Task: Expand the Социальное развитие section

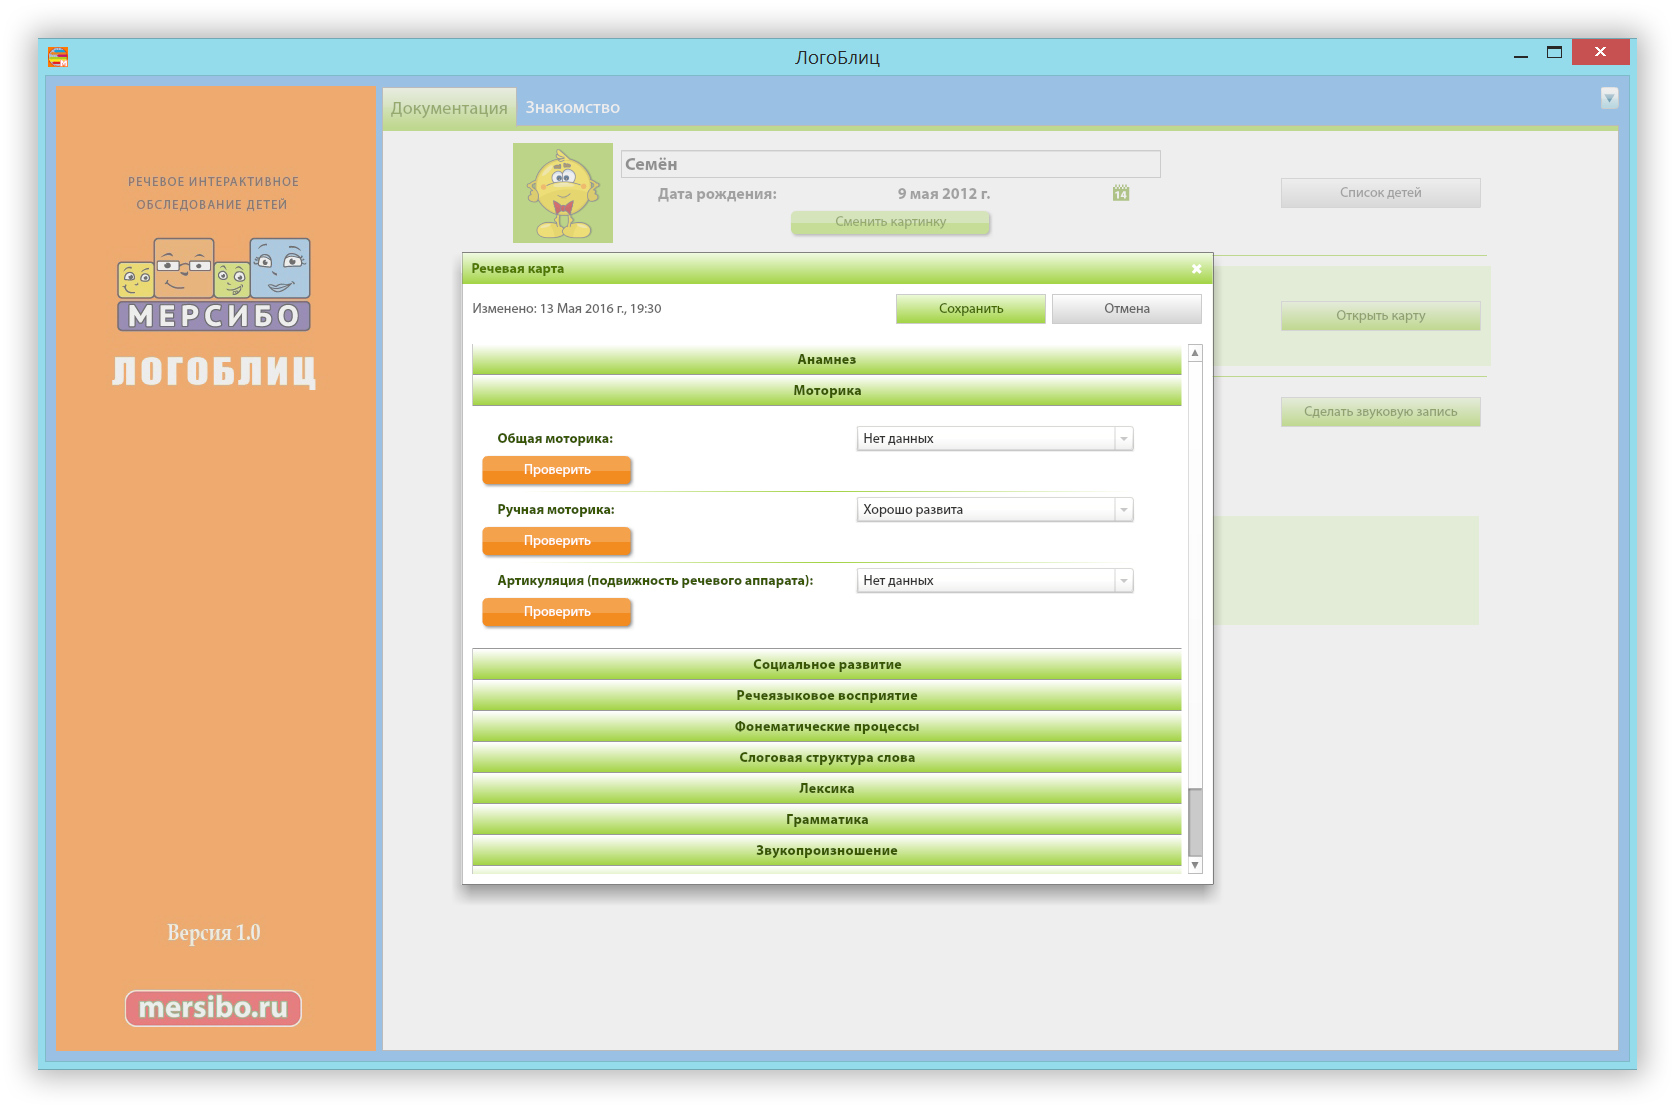Action: coord(826,665)
